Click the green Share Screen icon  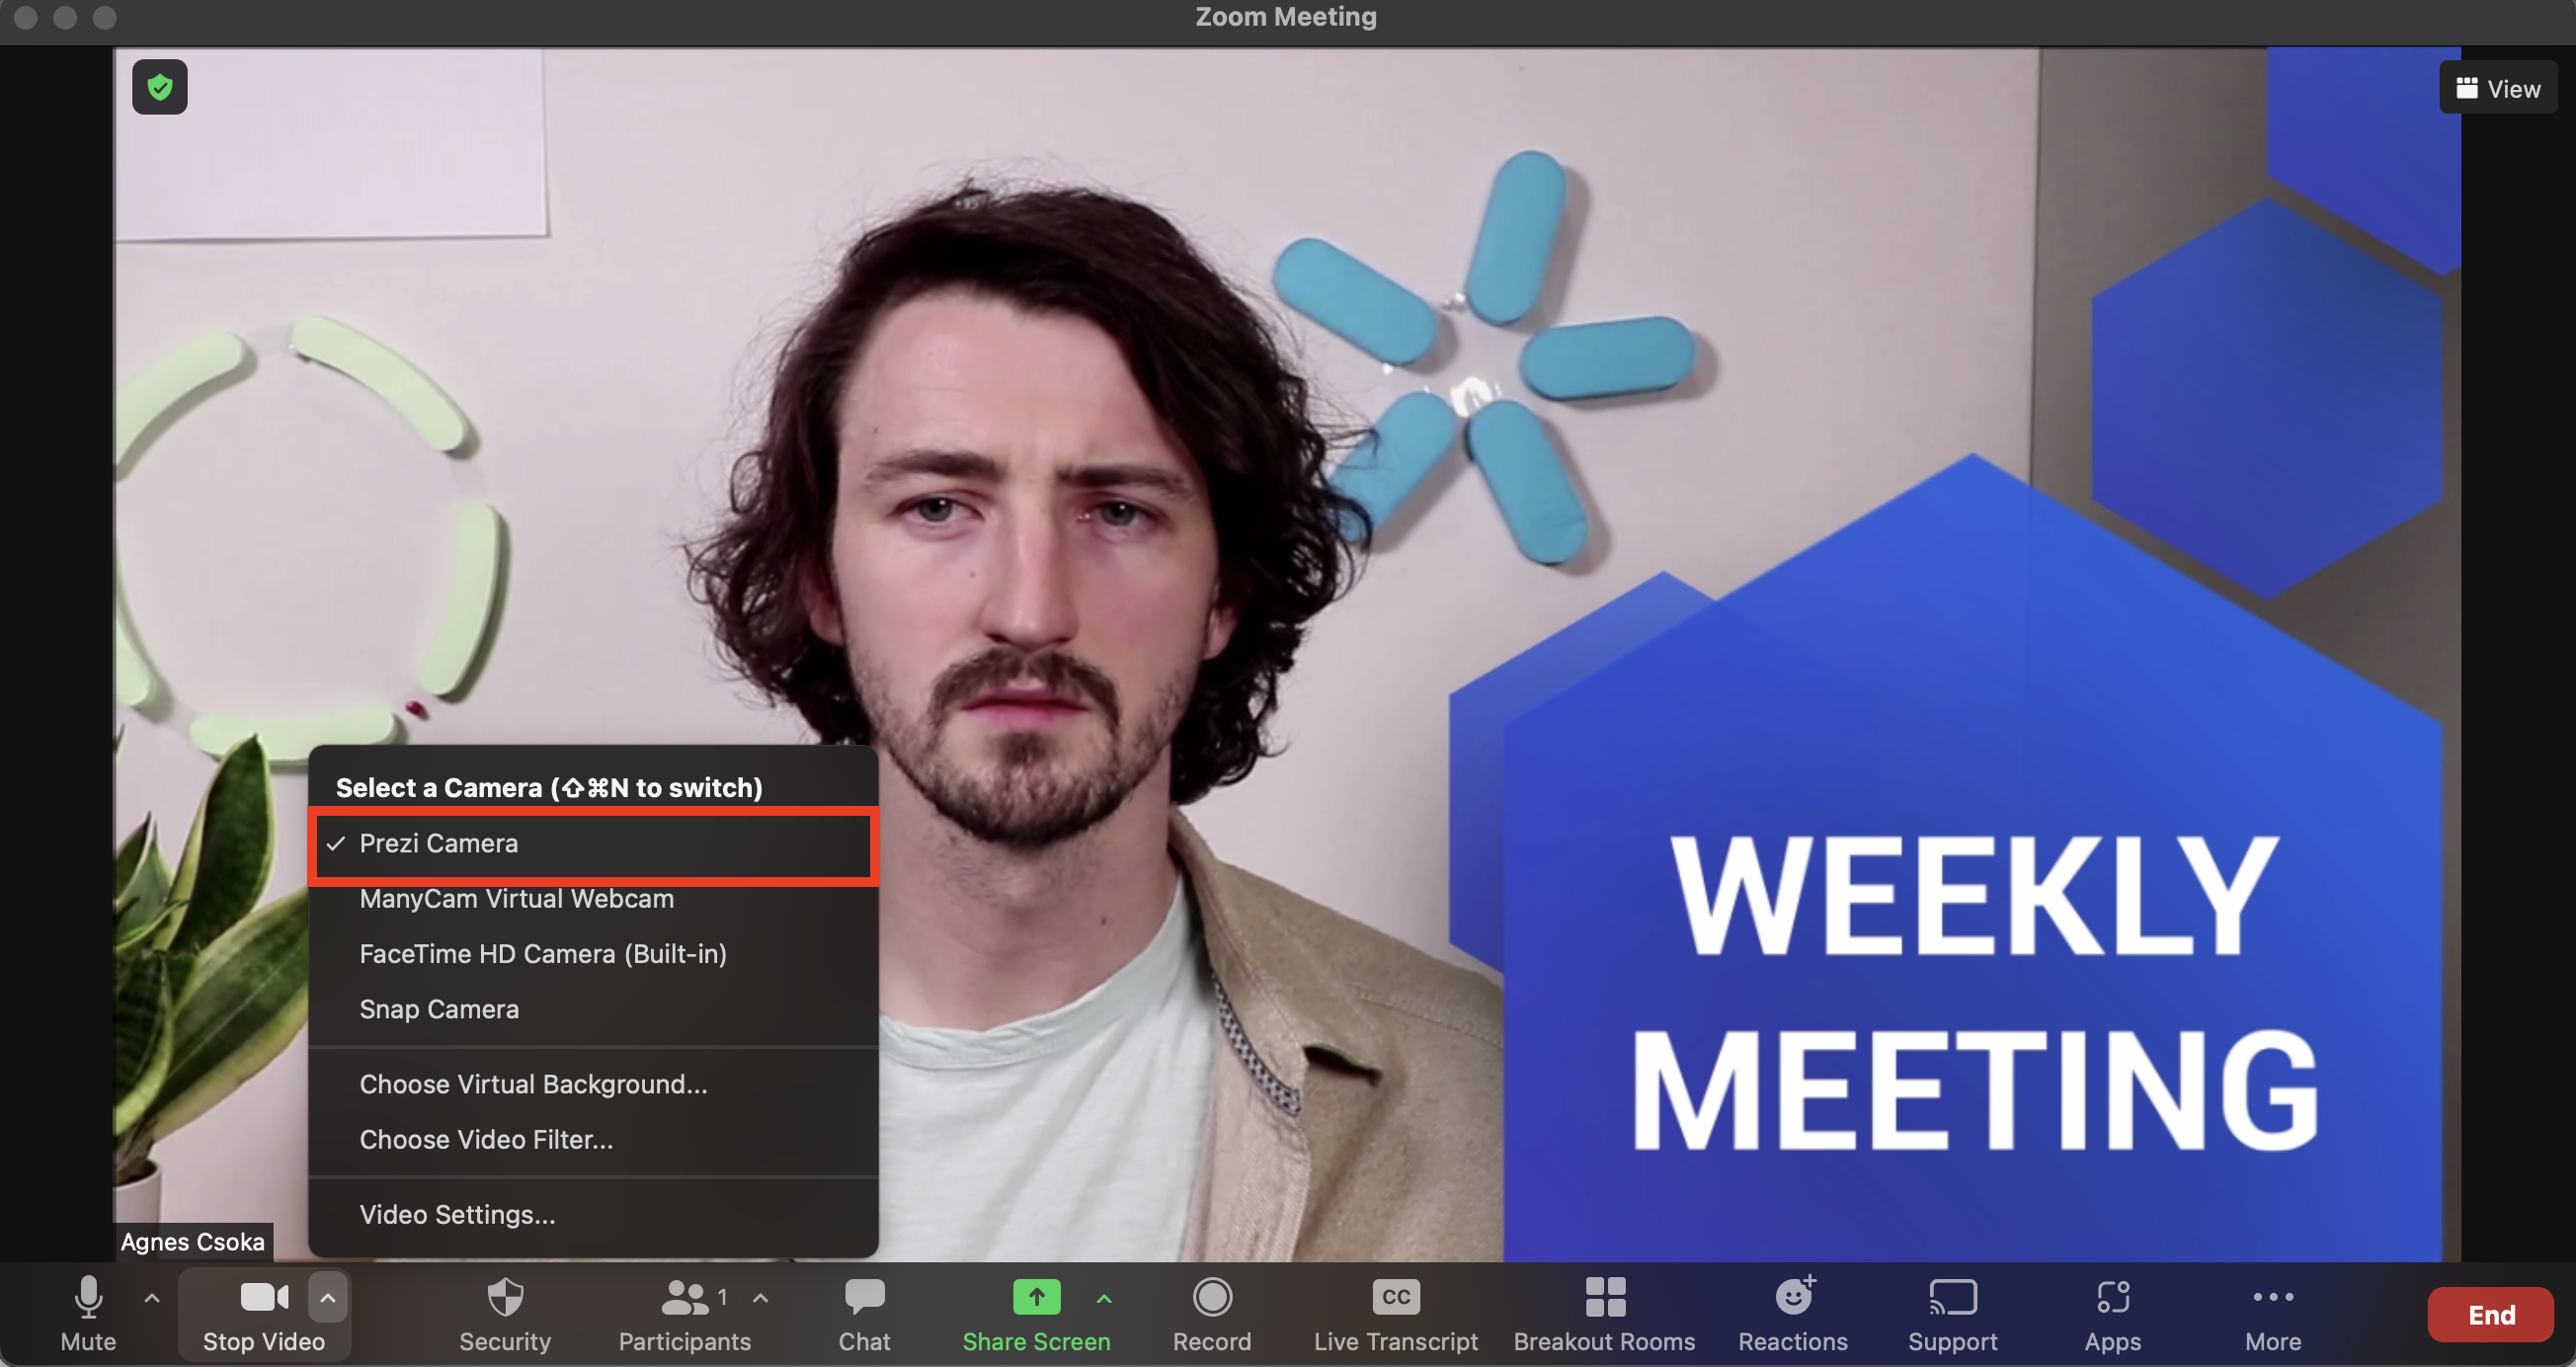pos(1035,1298)
